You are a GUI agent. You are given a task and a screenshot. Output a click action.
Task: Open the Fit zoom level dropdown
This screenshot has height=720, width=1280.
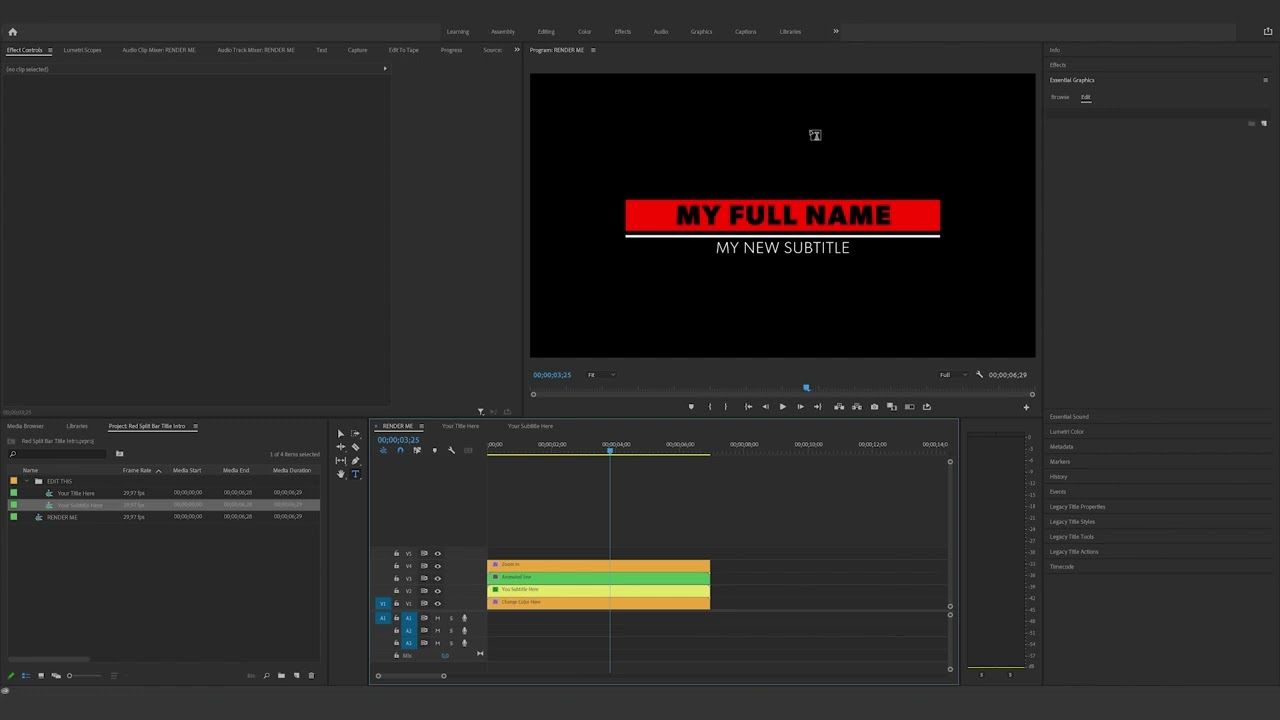click(601, 375)
